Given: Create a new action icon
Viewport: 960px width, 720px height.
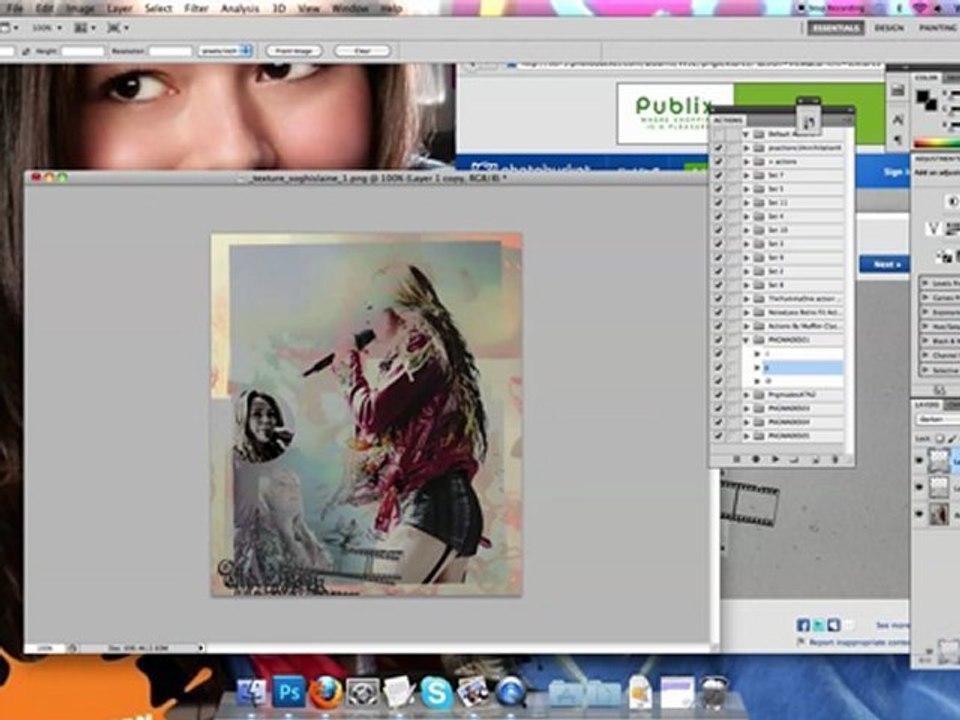Looking at the screenshot, I should coord(814,459).
